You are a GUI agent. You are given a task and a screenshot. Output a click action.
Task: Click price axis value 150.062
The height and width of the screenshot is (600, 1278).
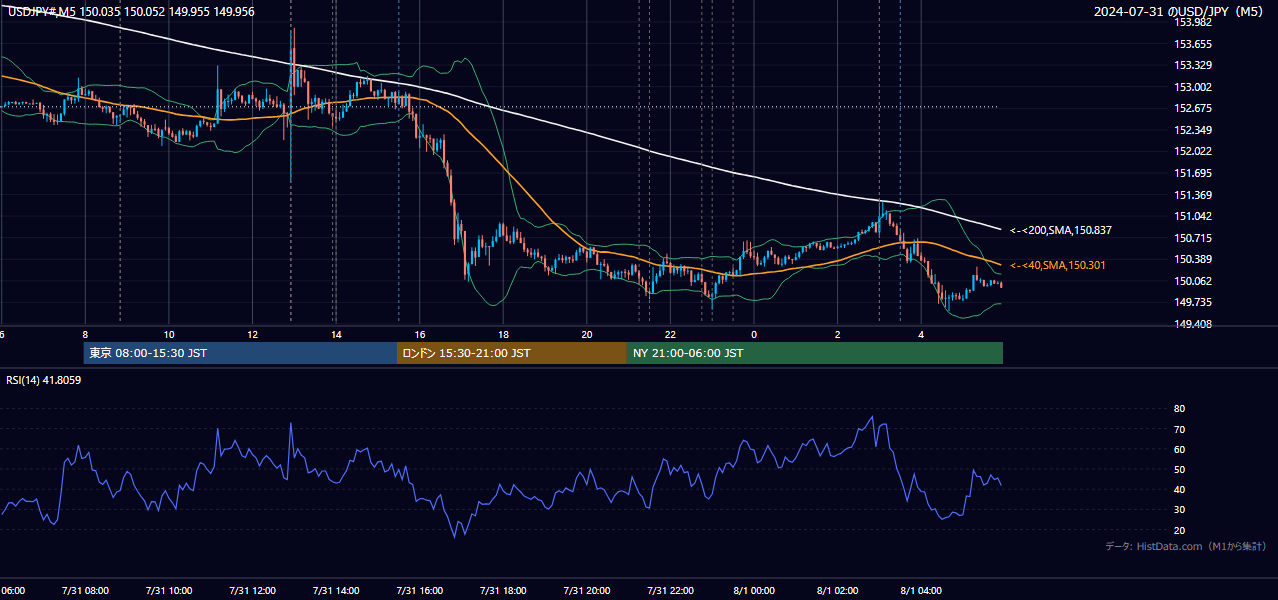tap(1192, 281)
